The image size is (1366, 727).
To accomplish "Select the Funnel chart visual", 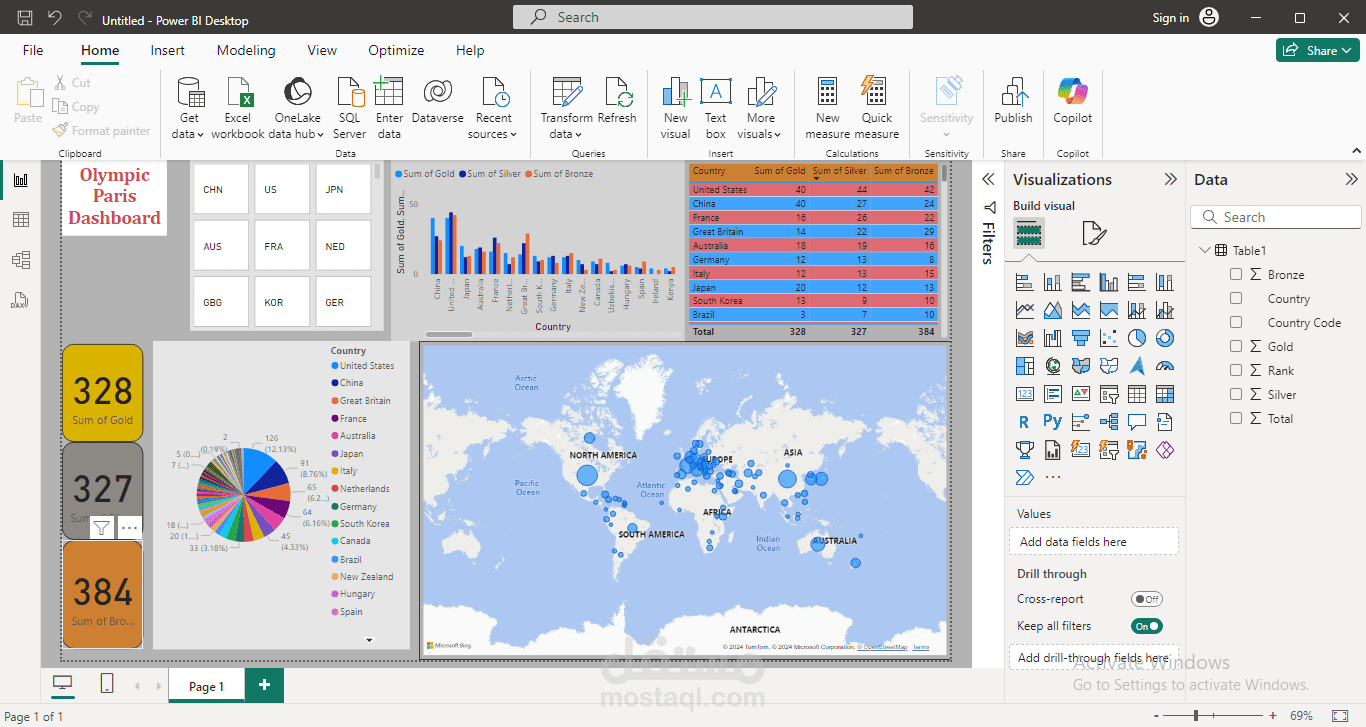I will pyautogui.click(x=1080, y=338).
